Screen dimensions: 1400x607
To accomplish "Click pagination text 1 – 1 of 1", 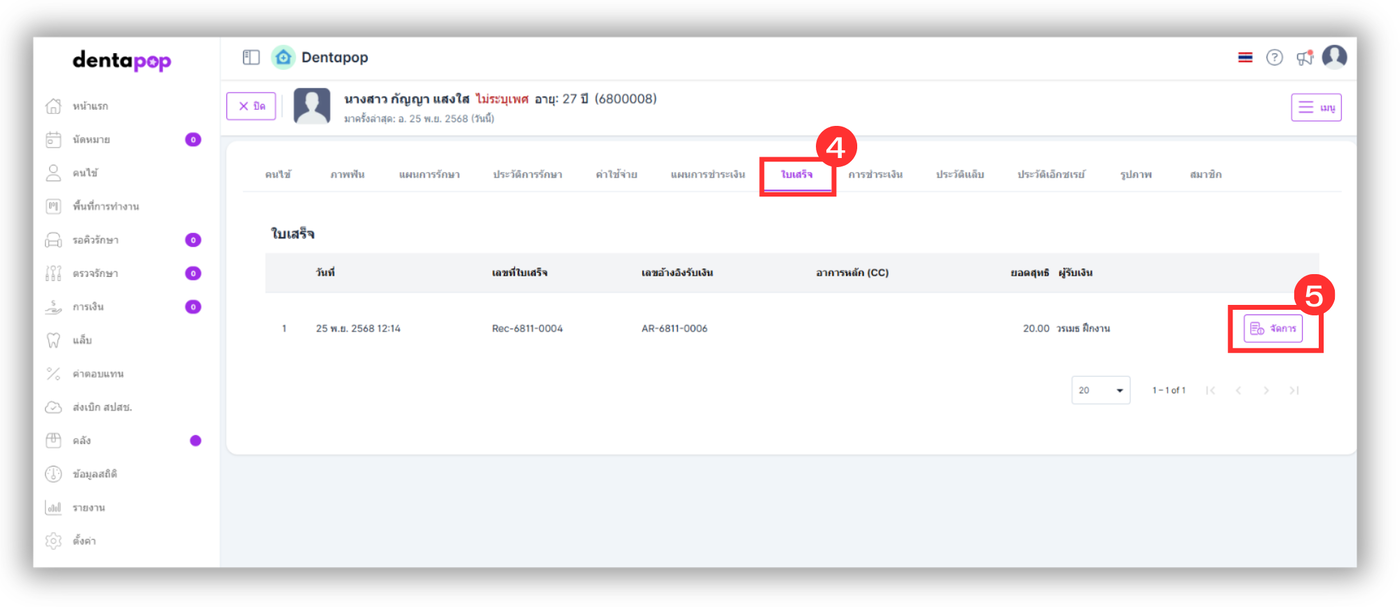I will (1169, 390).
